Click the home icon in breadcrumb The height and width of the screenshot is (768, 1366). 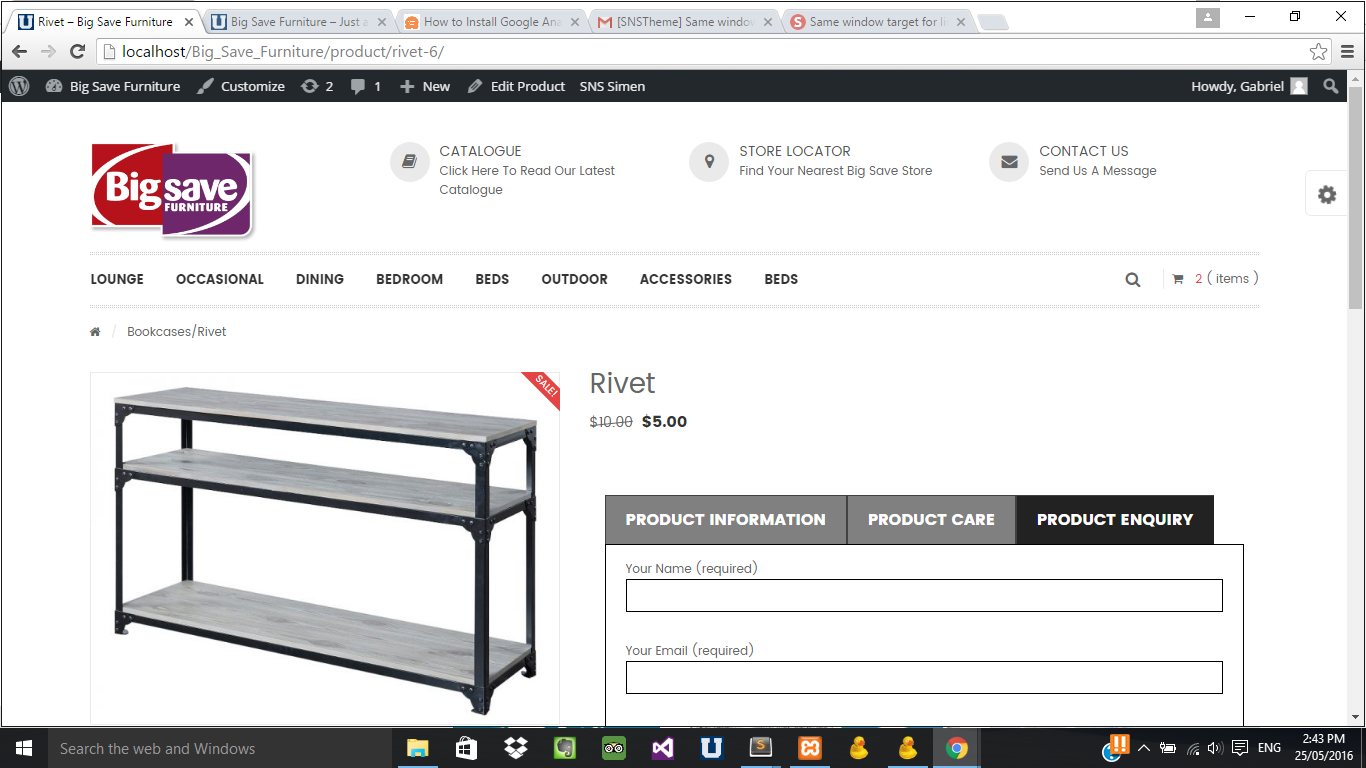click(95, 332)
